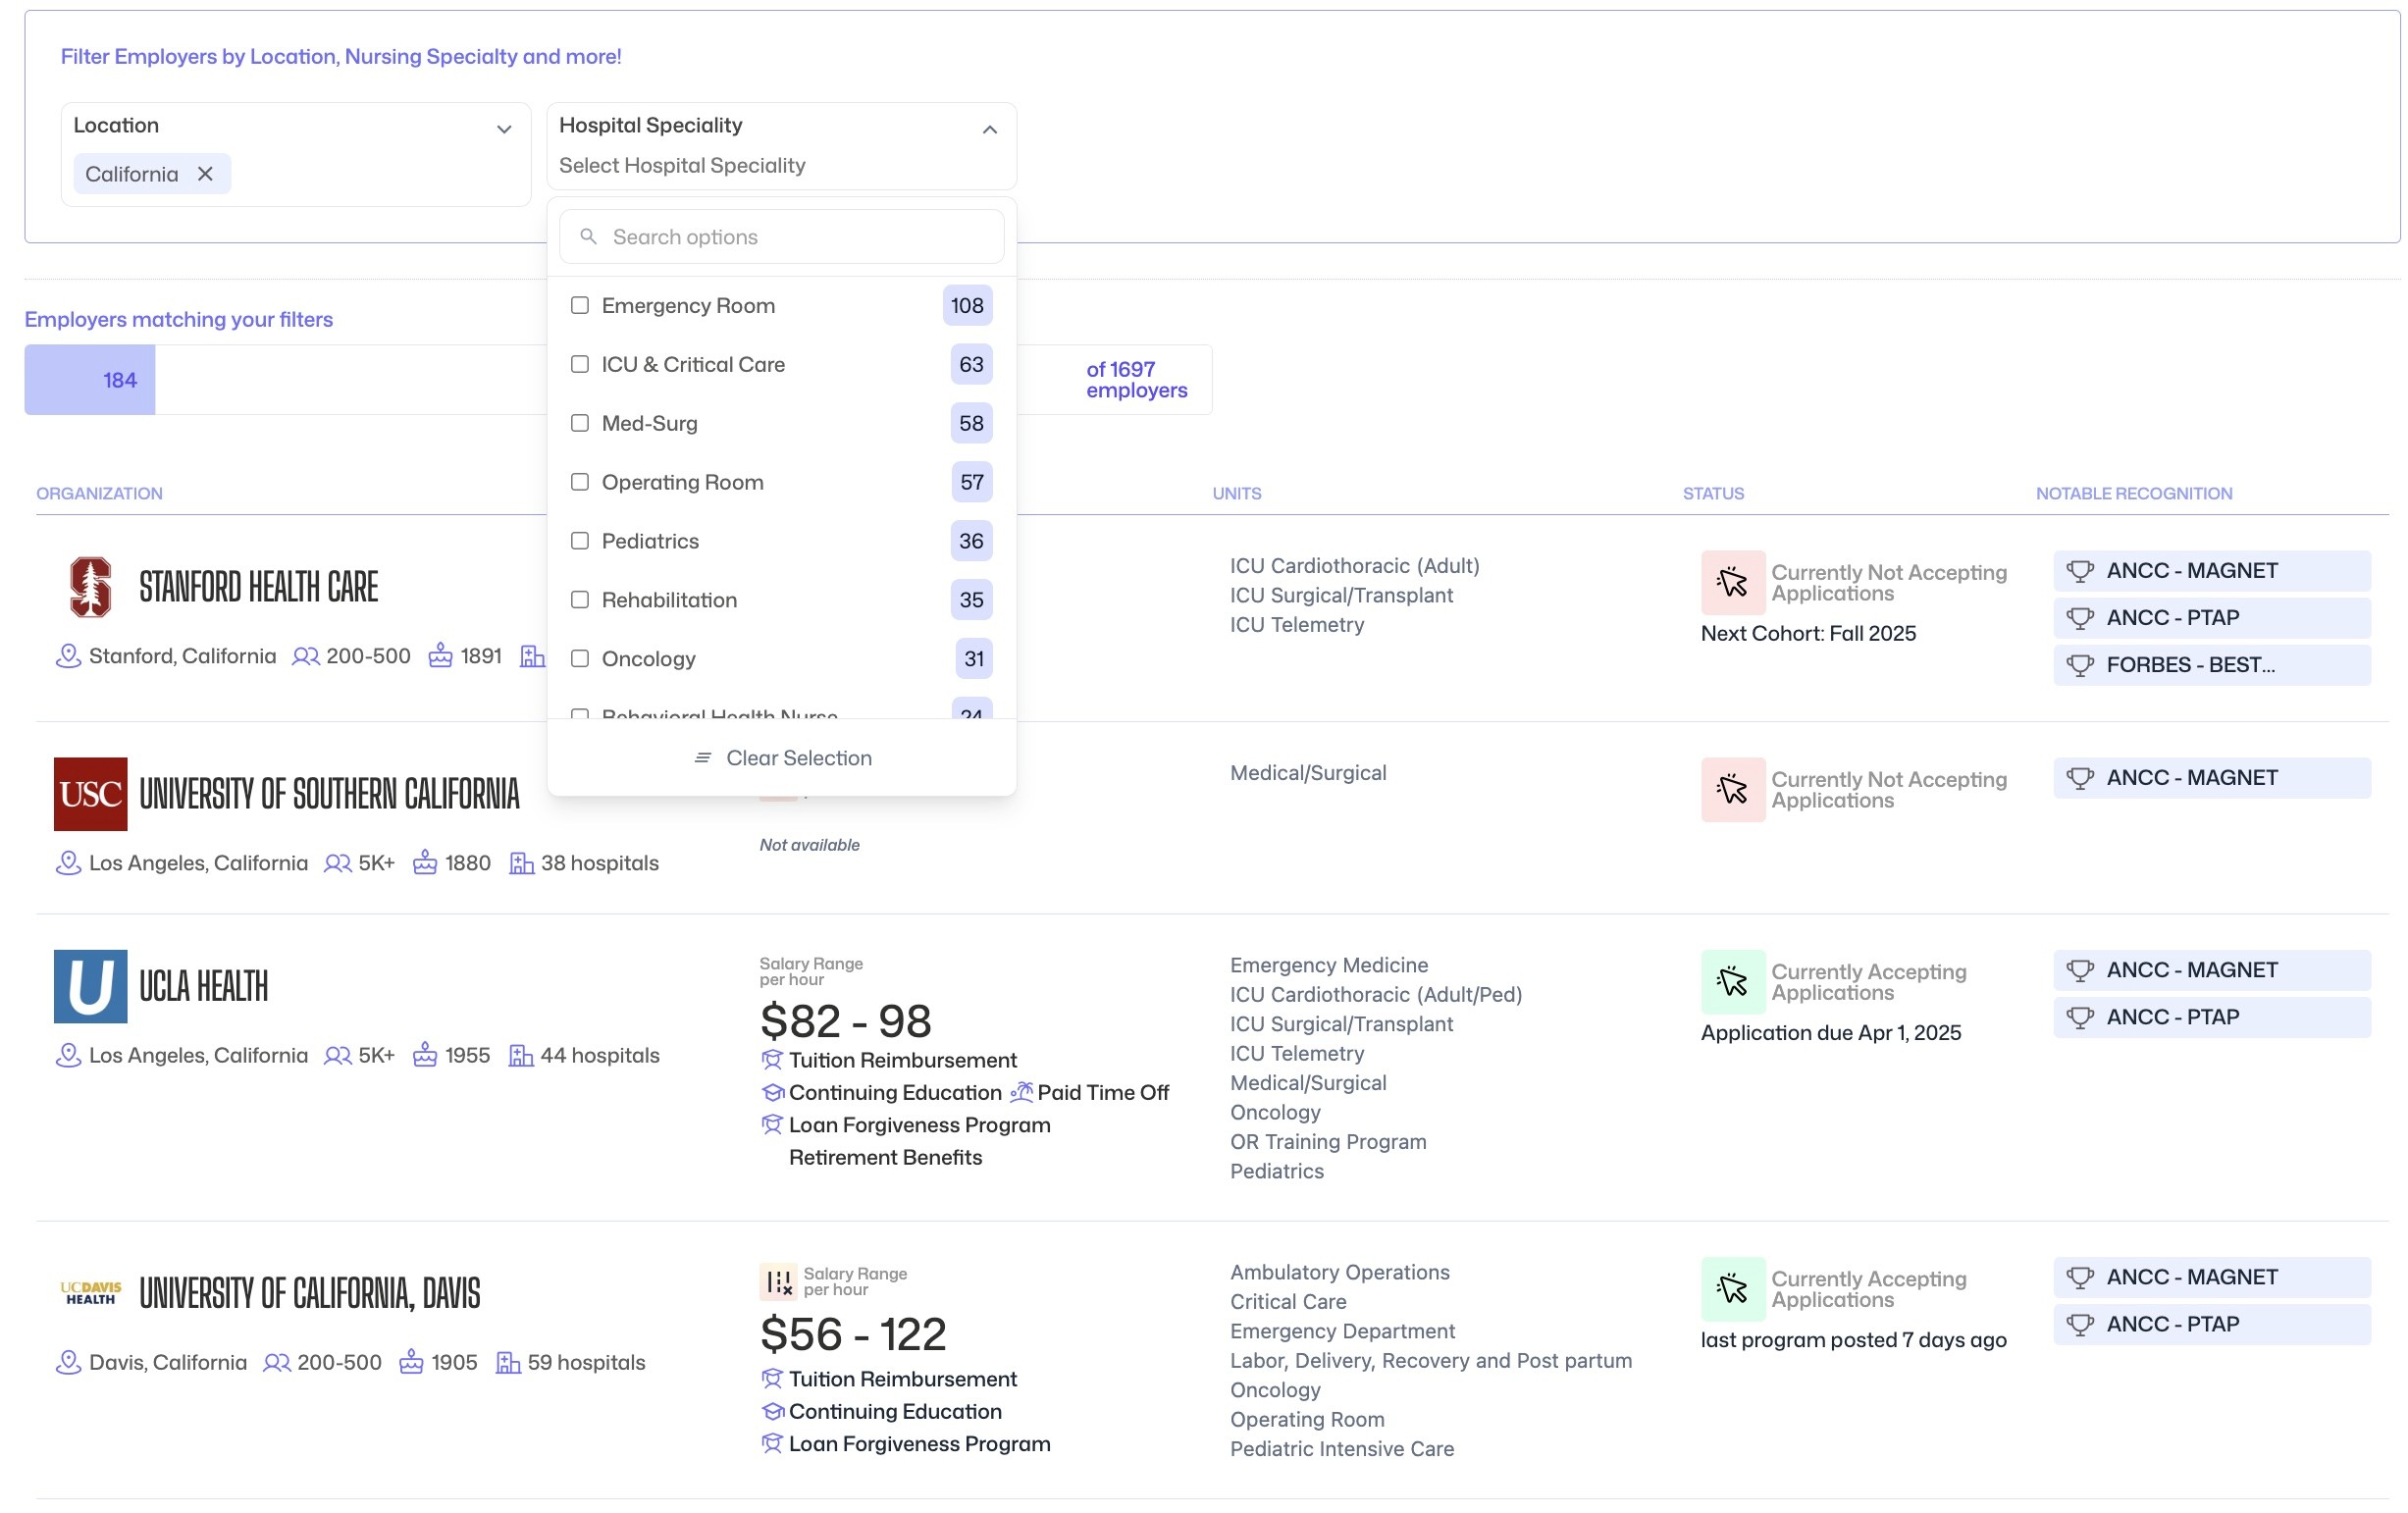
Task: Select USC's ANCC - MAGNET badge
Action: 2212,778
